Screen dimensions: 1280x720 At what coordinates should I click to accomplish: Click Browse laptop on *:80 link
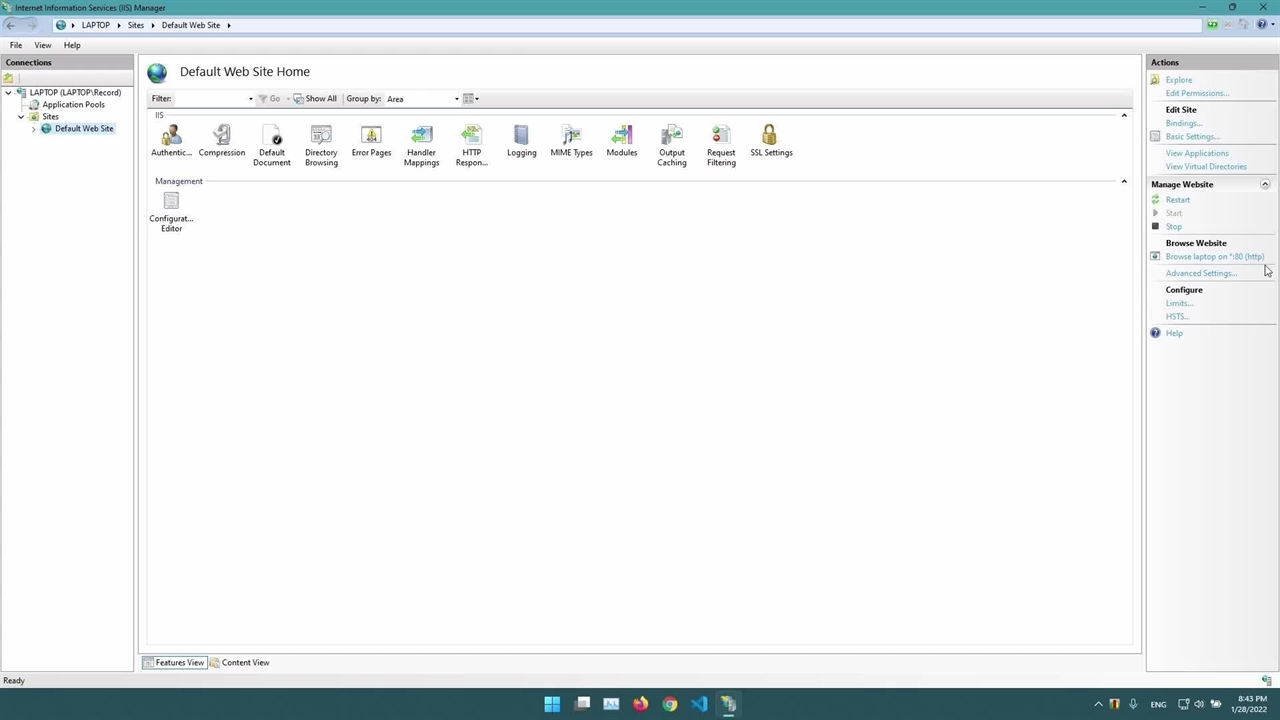(x=1214, y=257)
